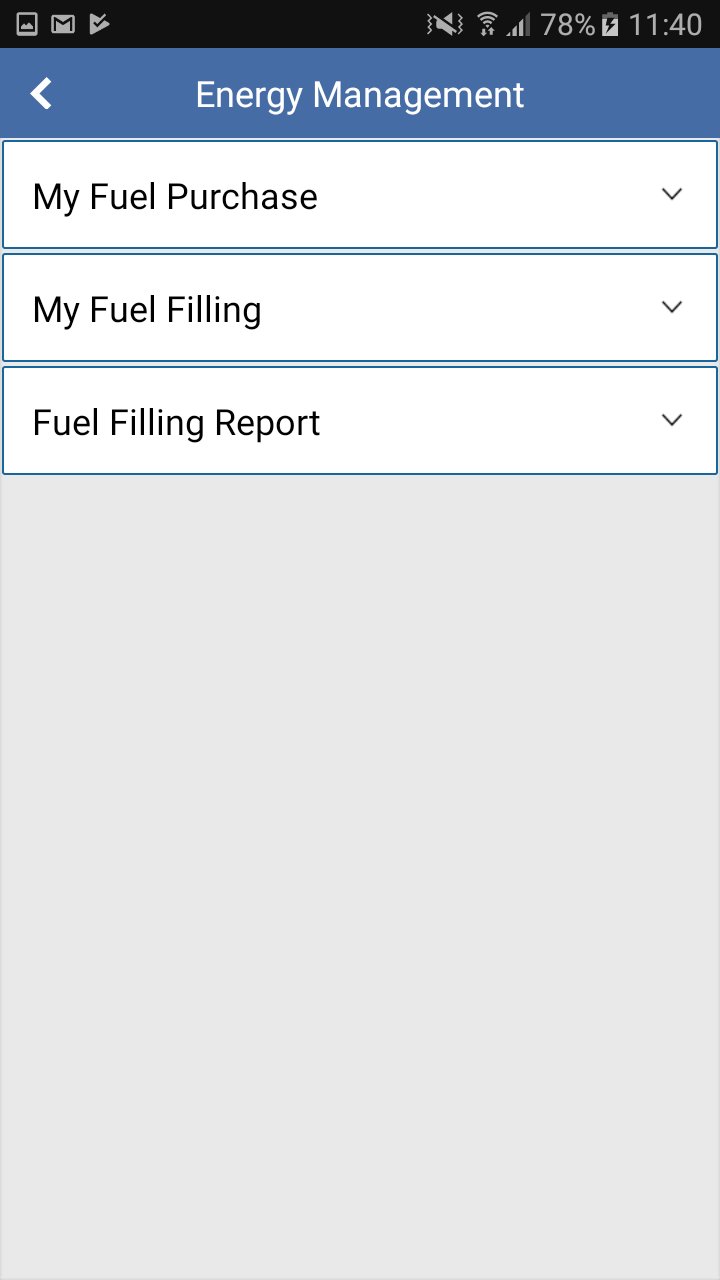Select the My Fuel Purchase label
Screen dimensions: 720x1280
tap(175, 197)
